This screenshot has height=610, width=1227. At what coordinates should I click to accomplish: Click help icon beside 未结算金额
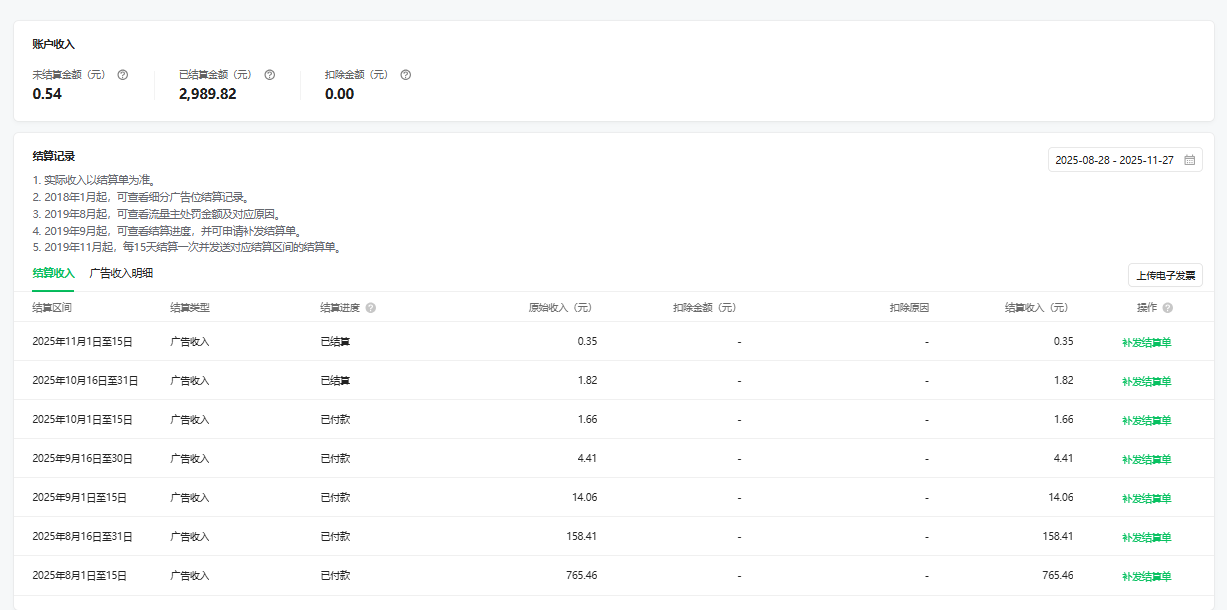123,75
